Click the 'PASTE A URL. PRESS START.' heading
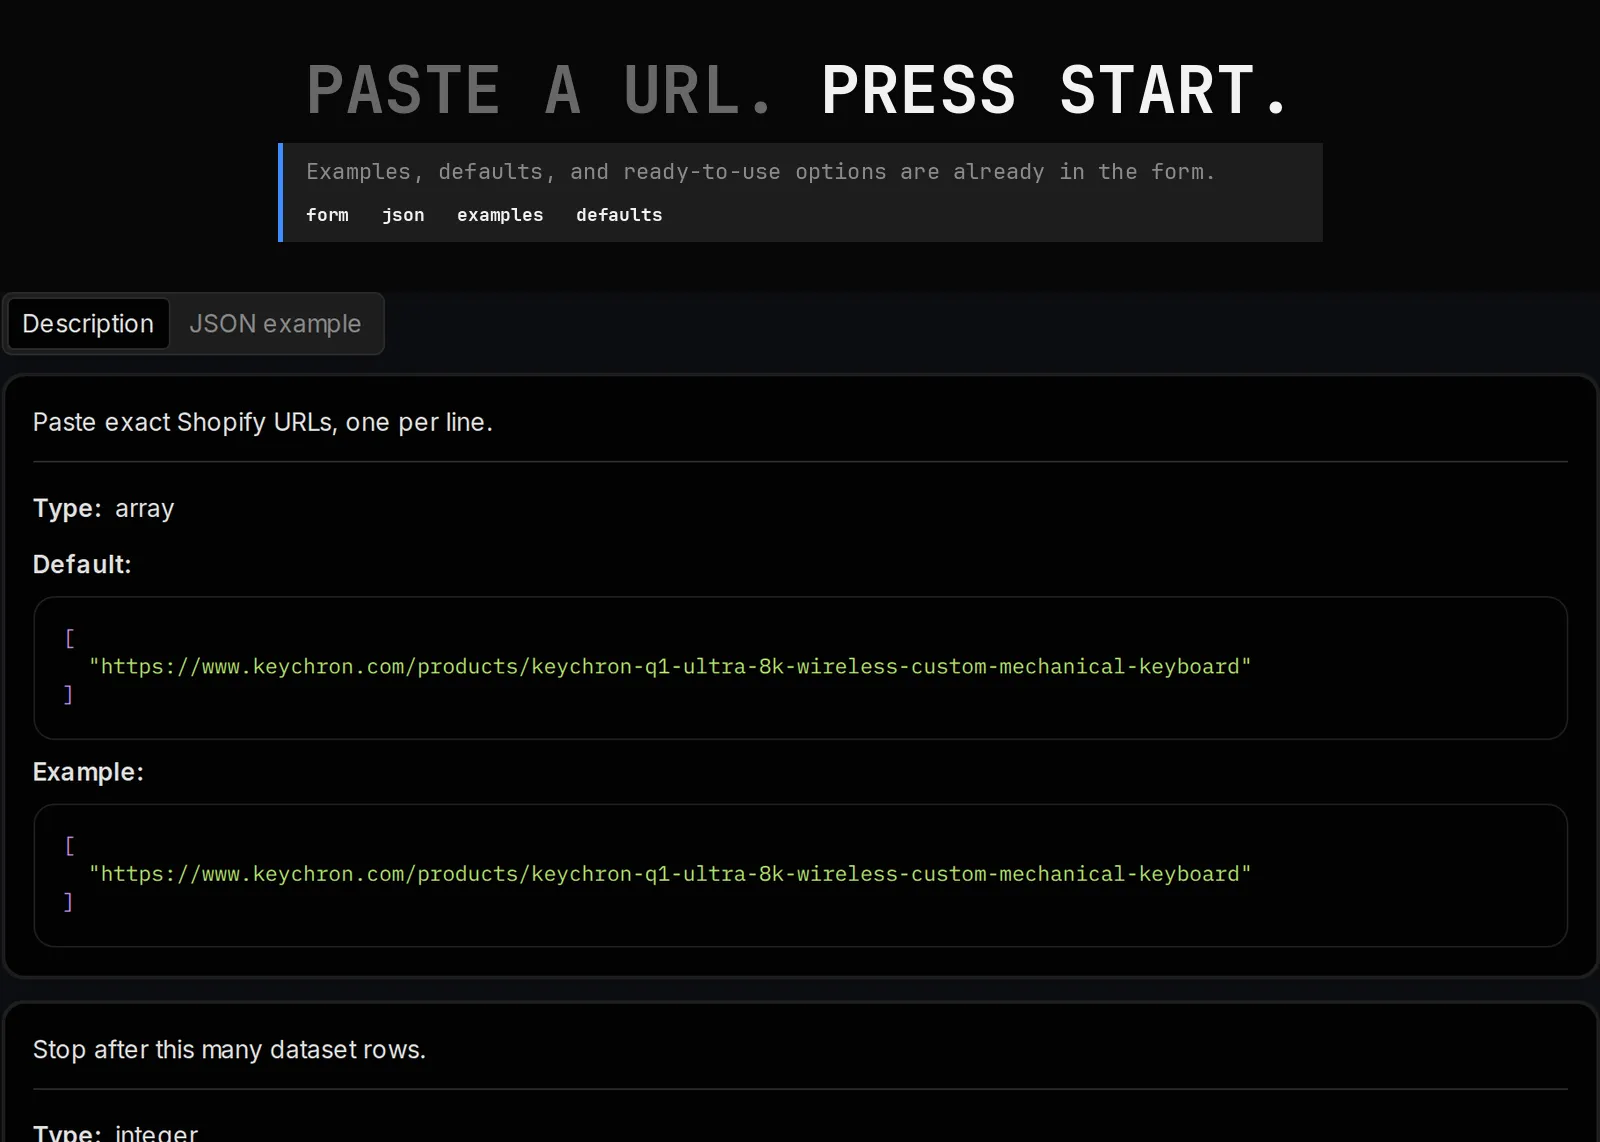This screenshot has height=1142, width=1600. (x=799, y=90)
